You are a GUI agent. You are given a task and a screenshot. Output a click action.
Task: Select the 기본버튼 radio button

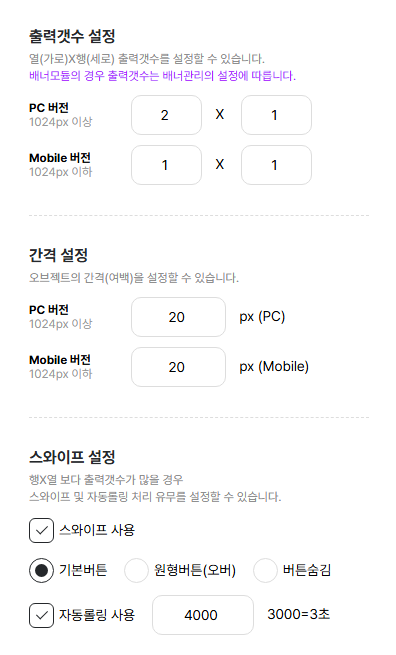pos(41,570)
